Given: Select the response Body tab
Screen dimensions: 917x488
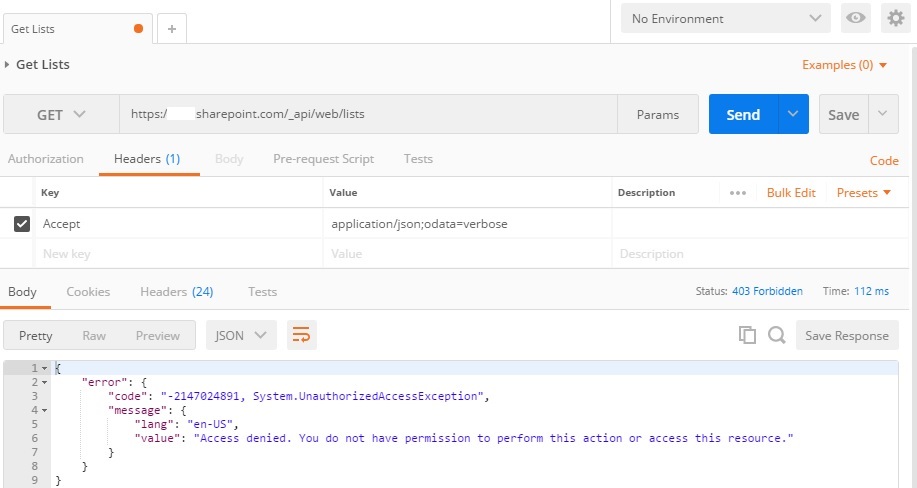Looking at the screenshot, I should pyautogui.click(x=22, y=291).
